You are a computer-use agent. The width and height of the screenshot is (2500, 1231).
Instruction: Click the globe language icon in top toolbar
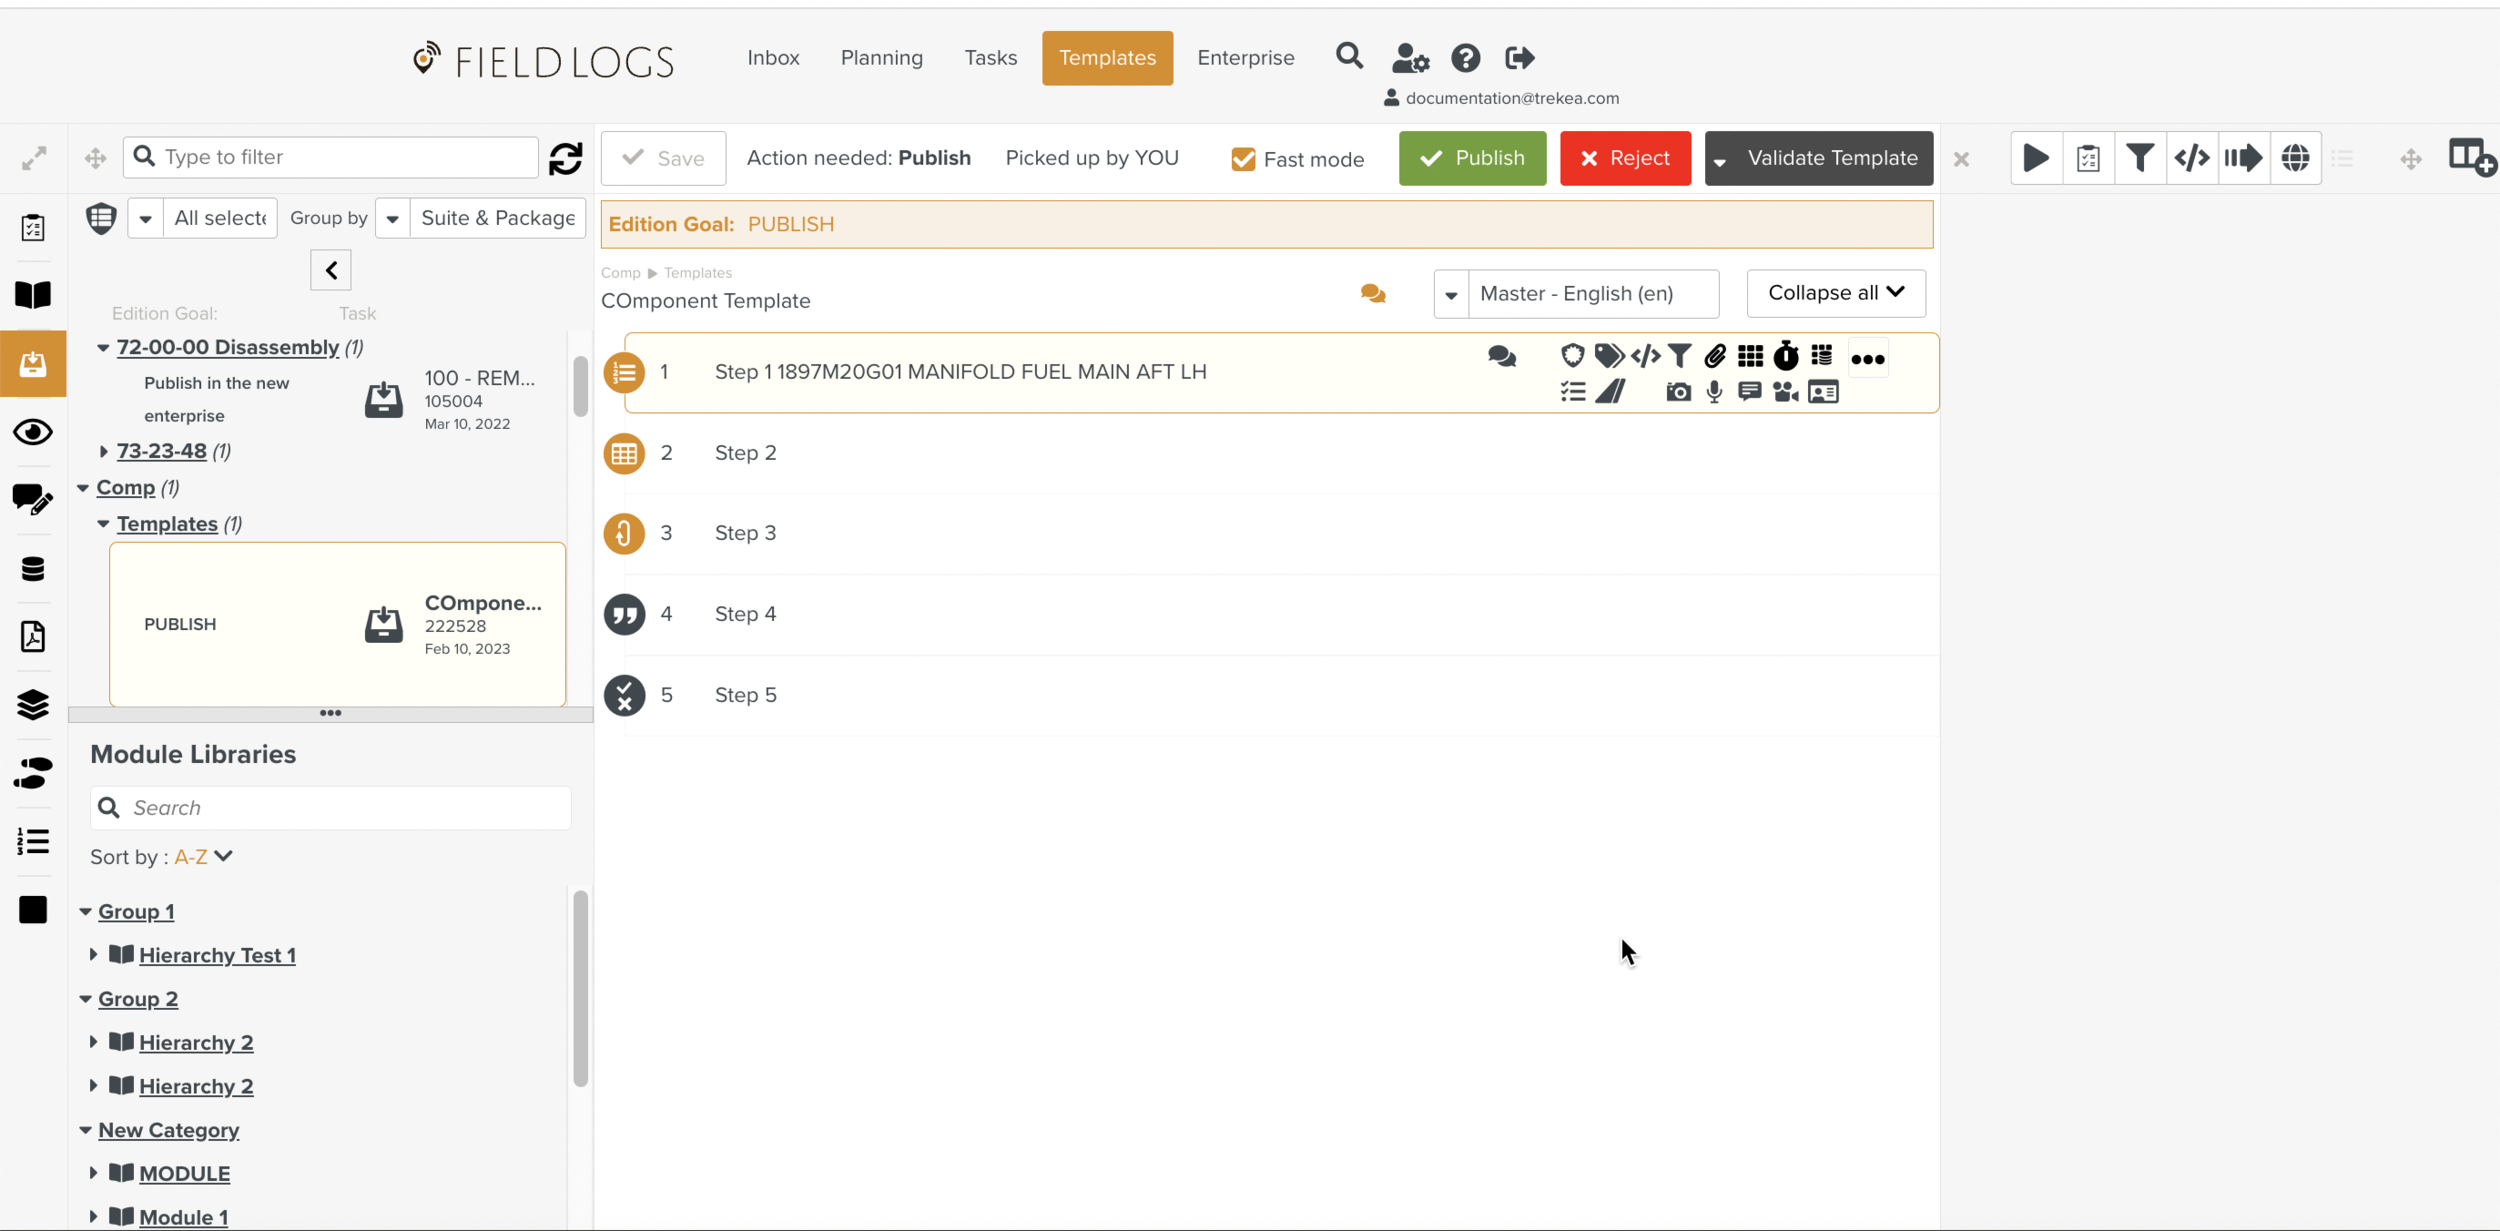(x=2295, y=158)
